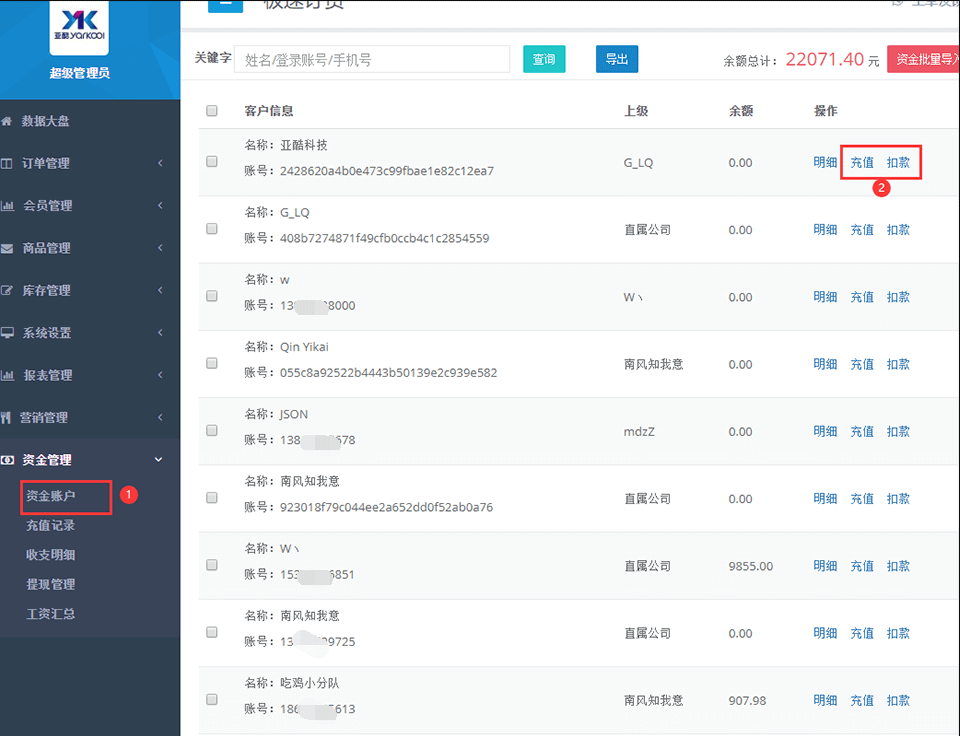Click the icon beside 订单管理

[7, 163]
